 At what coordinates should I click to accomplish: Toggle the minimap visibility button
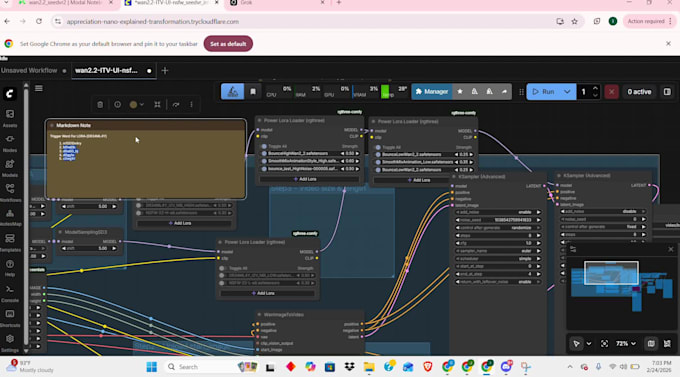click(x=651, y=344)
